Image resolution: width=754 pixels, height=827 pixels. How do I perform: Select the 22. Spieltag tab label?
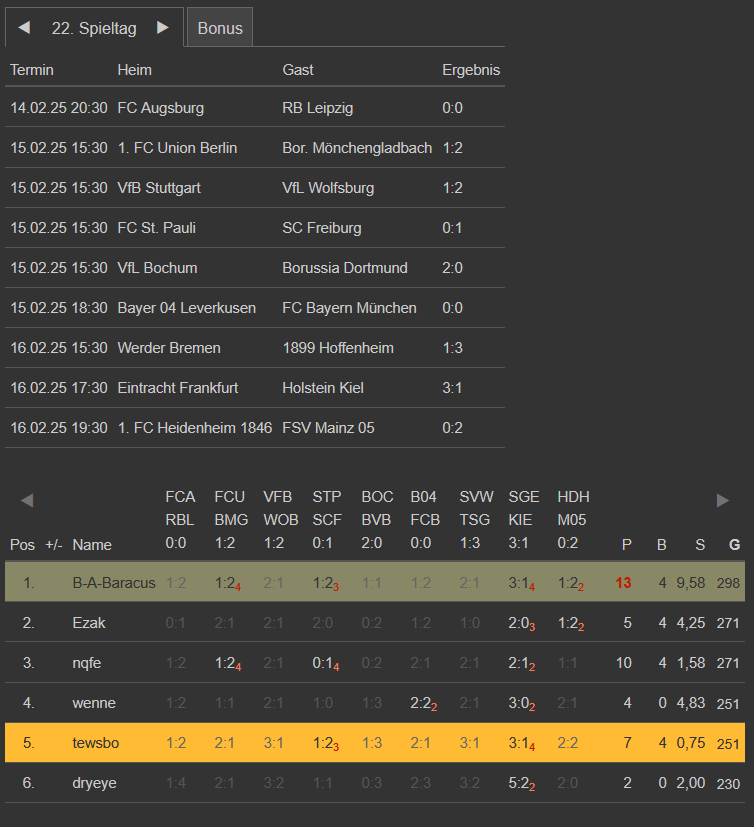94,28
